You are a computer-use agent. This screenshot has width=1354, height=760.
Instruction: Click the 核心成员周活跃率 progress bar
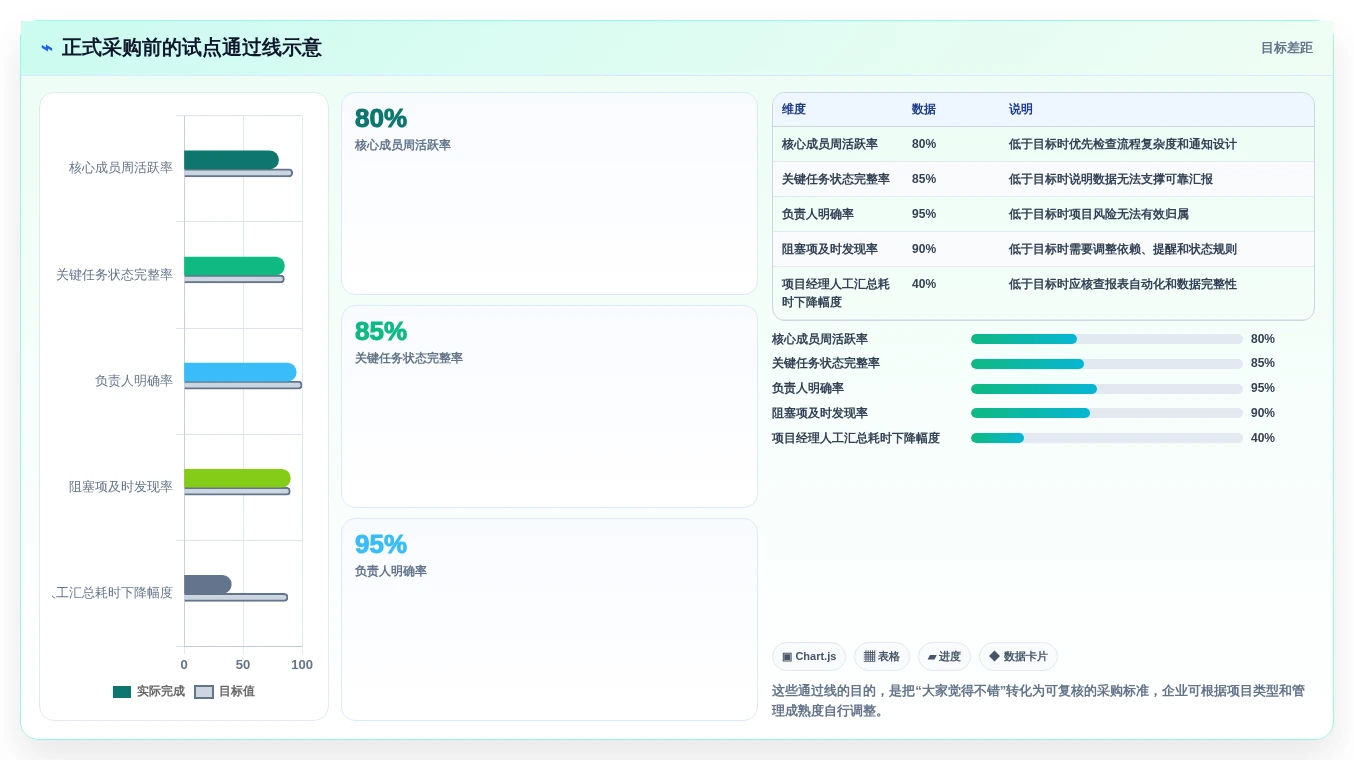coord(1107,339)
